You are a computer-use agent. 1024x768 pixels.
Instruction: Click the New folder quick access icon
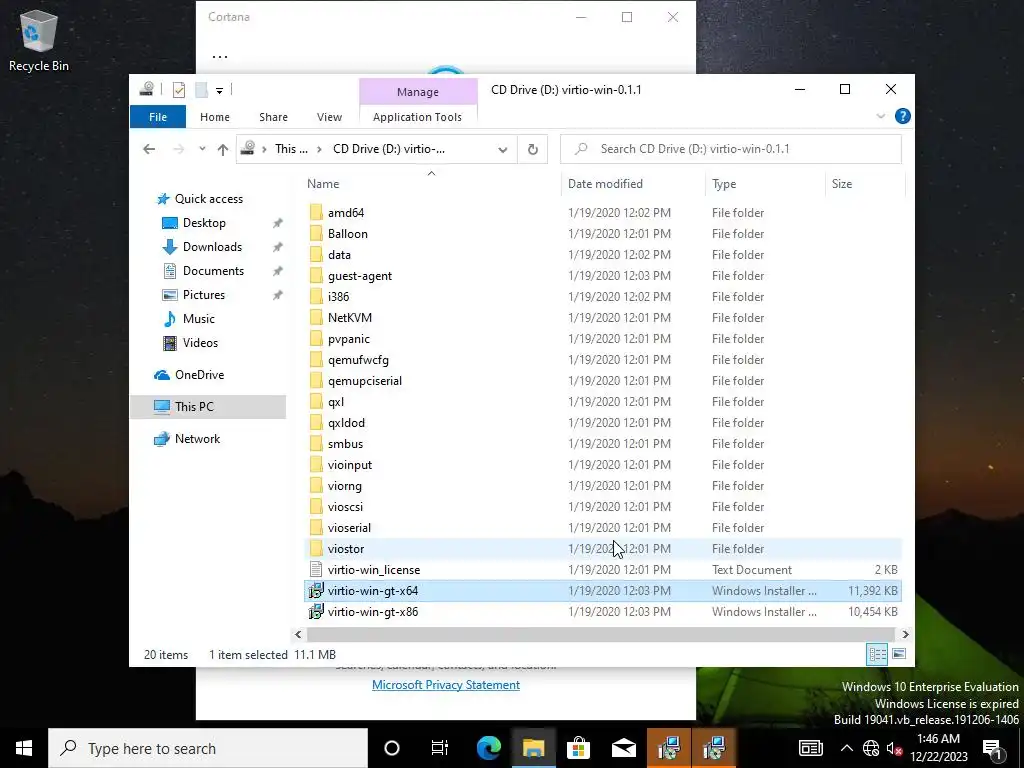coord(201,90)
